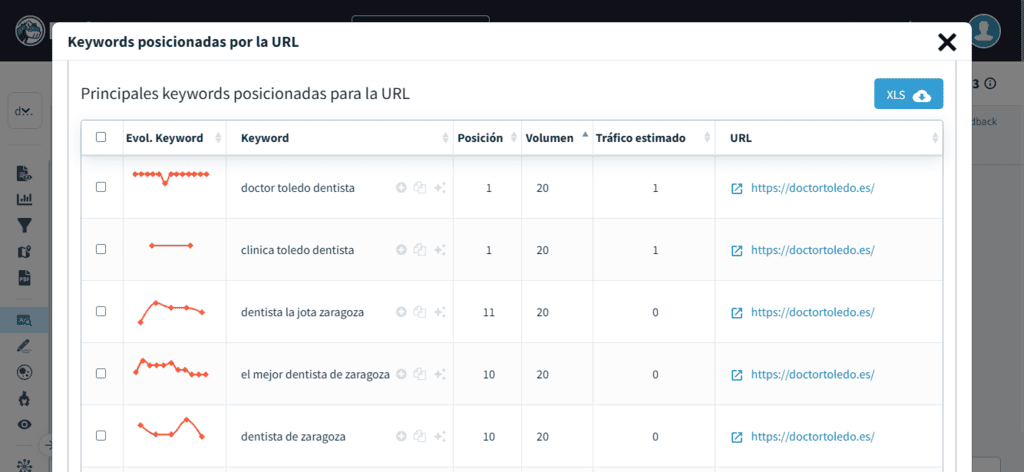Select the keyword text 'el mejor dentista de zaragoza'
The image size is (1024, 472).
click(315, 375)
